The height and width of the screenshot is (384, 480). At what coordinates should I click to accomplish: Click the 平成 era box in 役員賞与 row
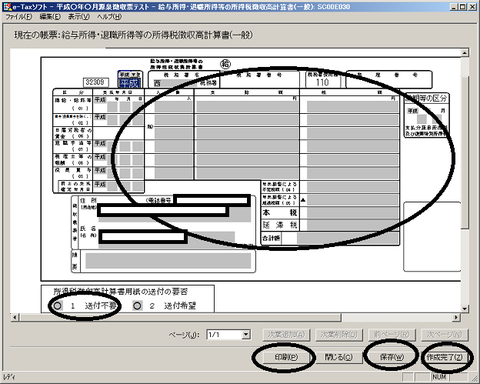click(x=100, y=170)
